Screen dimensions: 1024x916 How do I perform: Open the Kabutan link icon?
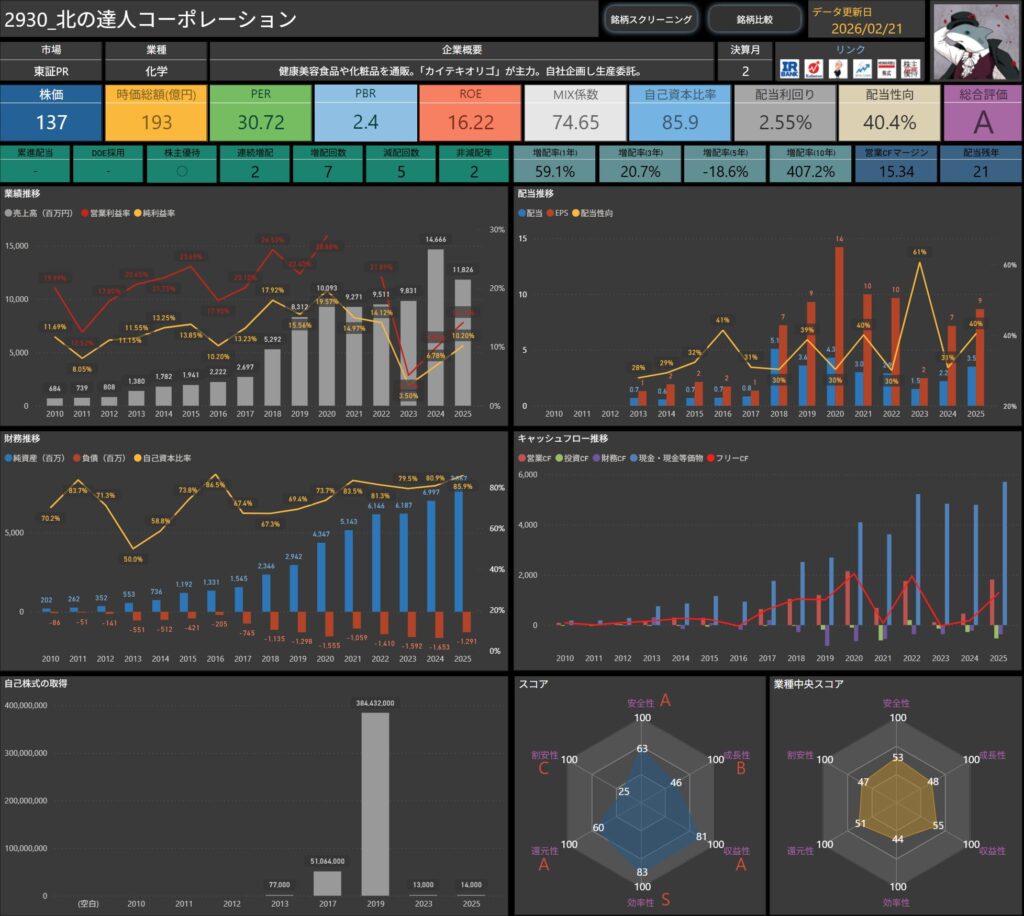815,68
